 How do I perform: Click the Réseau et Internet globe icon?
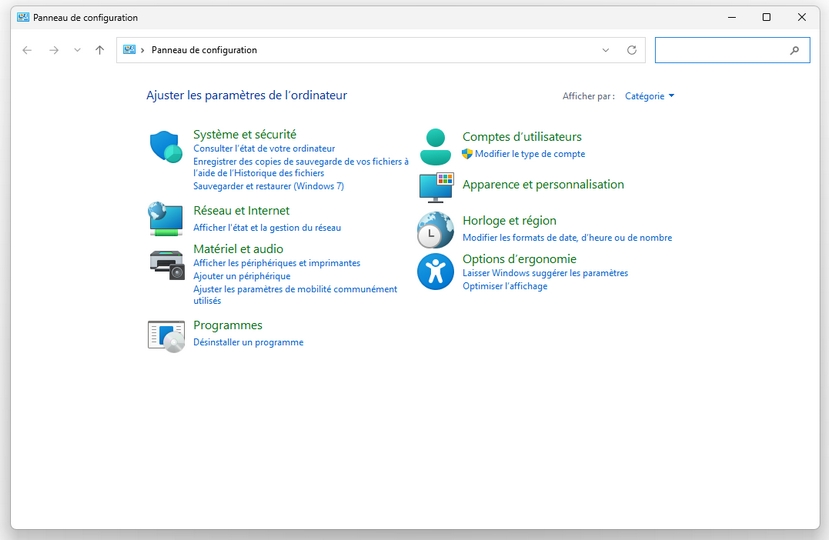(166, 218)
